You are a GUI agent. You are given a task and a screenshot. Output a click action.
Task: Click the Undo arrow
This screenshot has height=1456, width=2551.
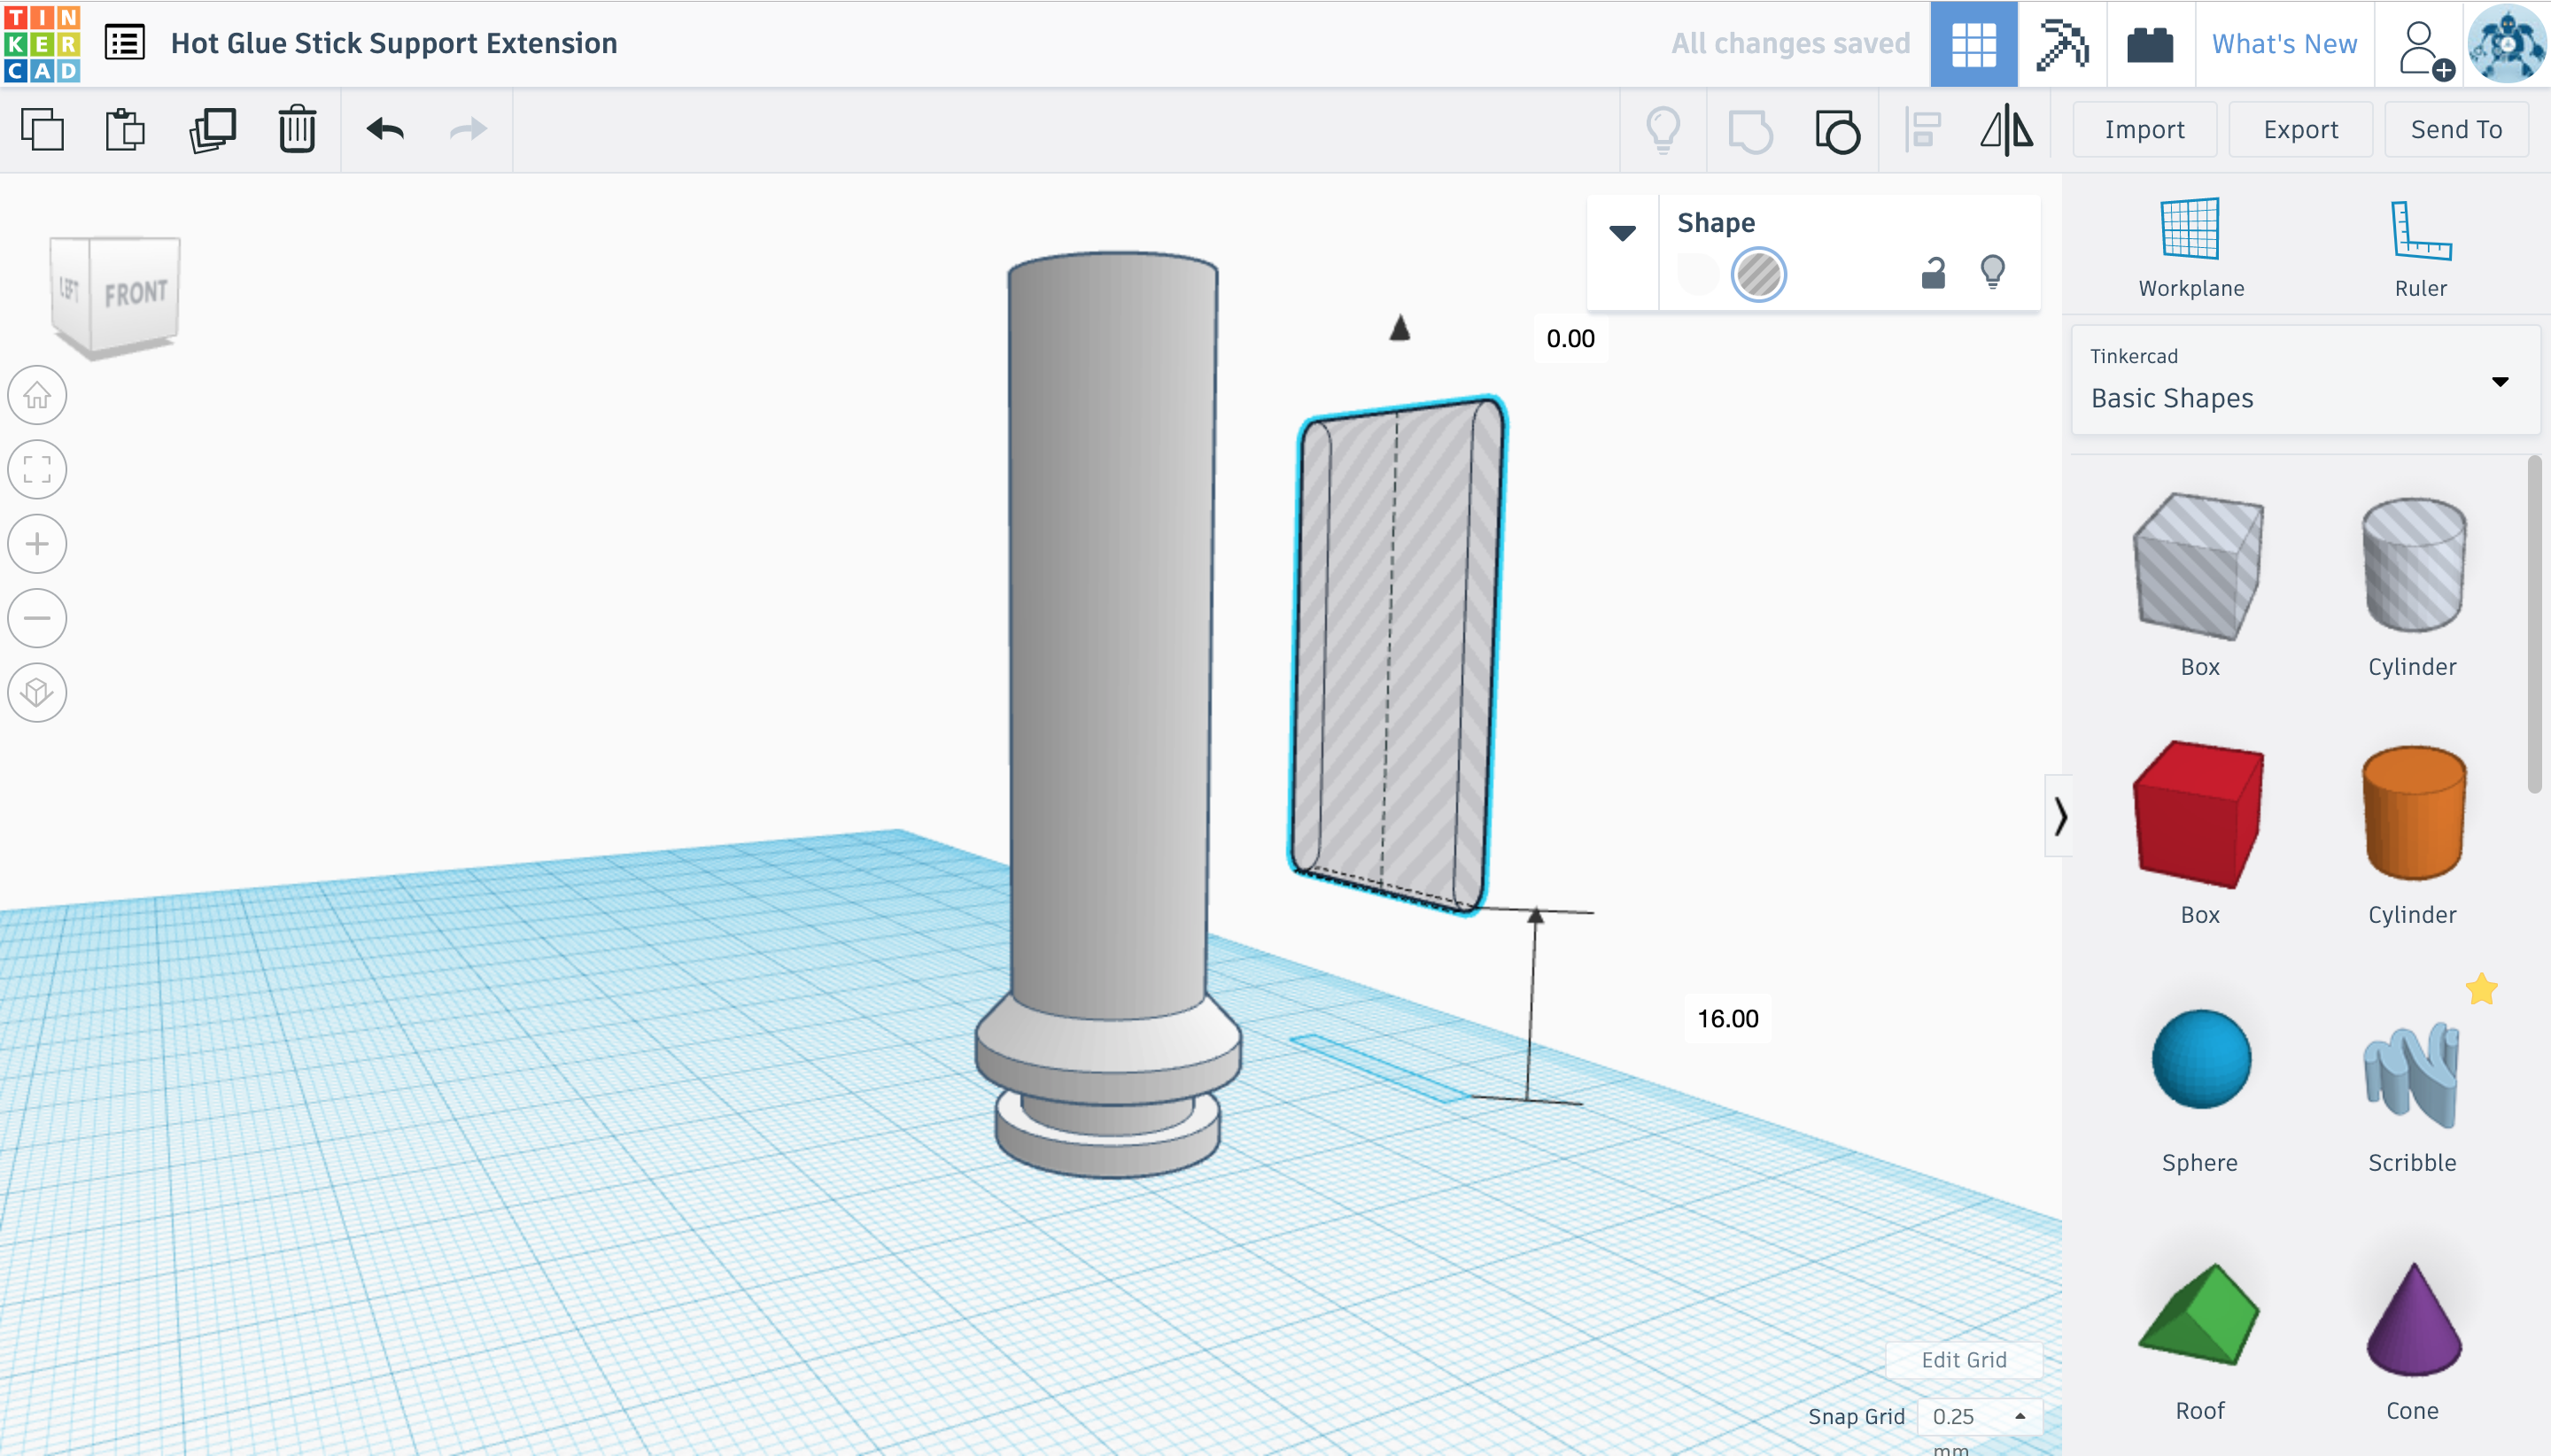click(x=385, y=130)
